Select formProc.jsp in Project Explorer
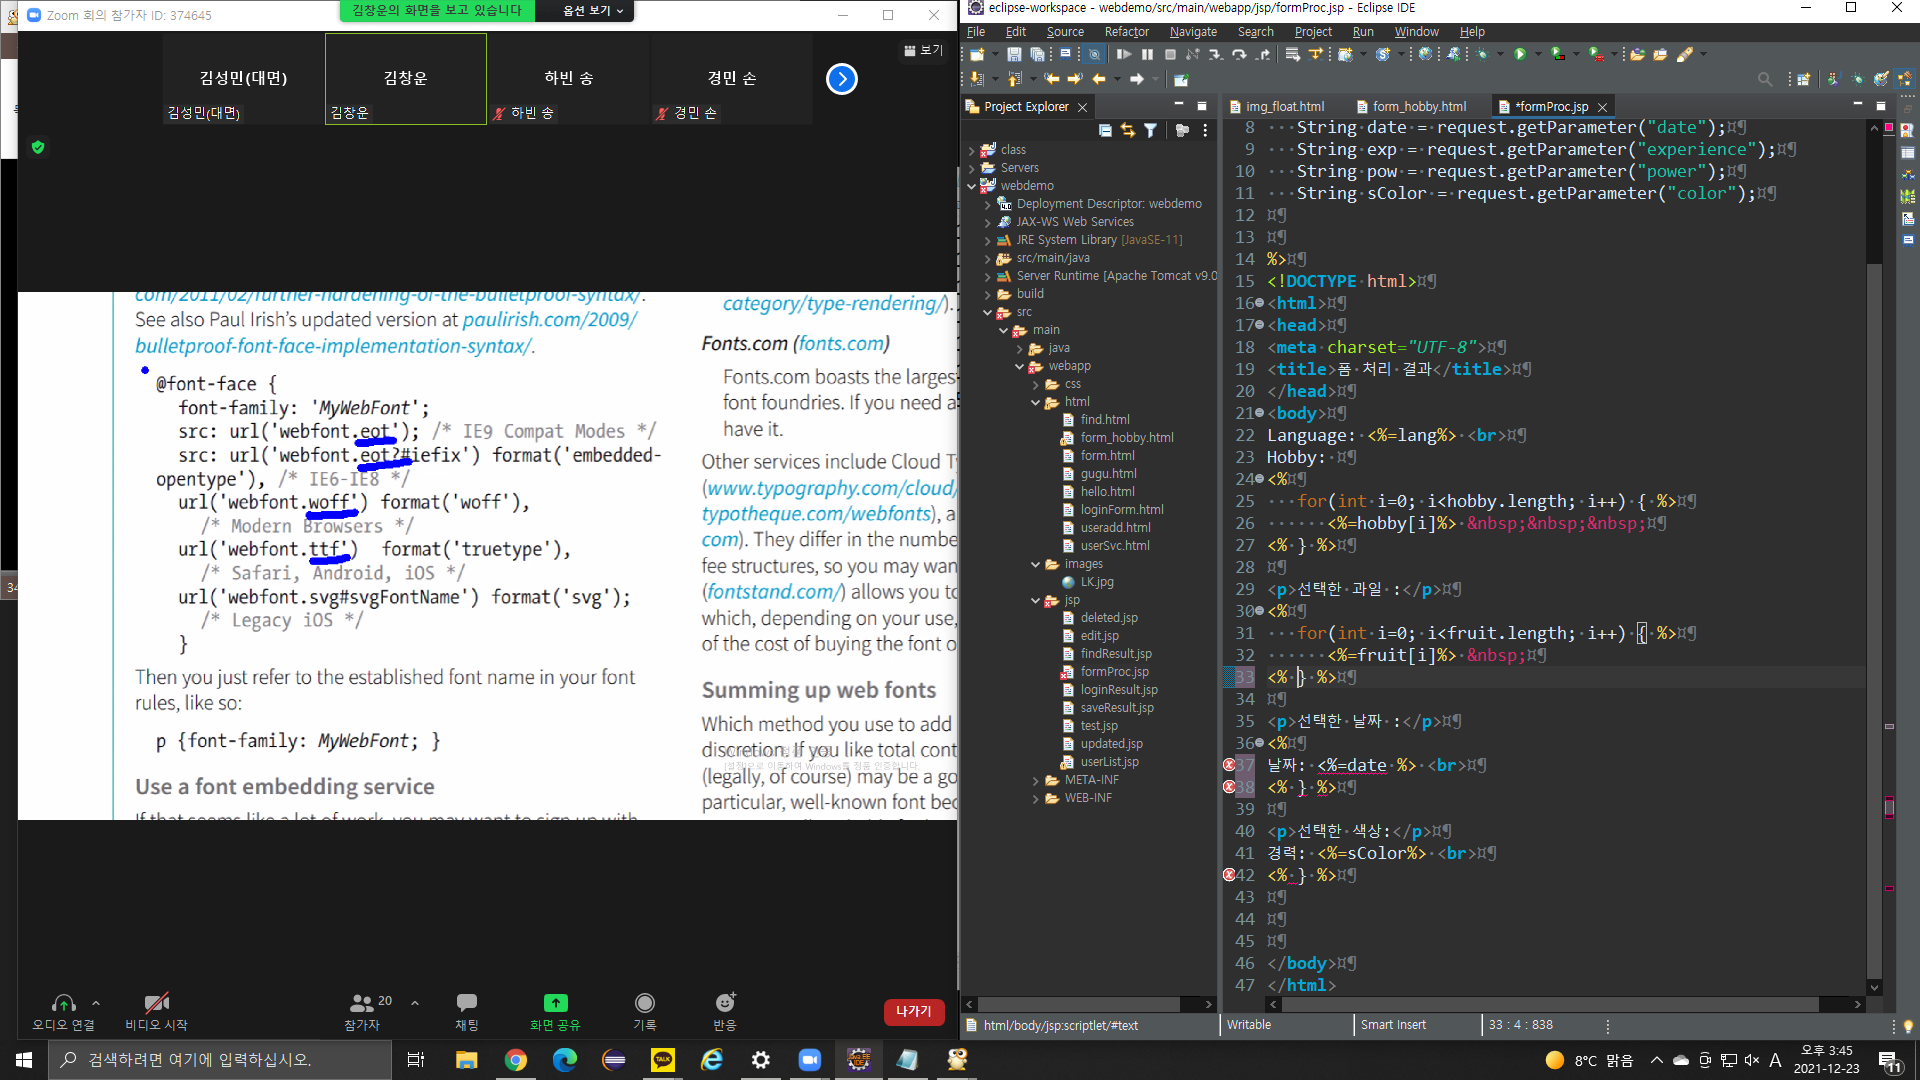Screen dimensions: 1920x1080 [1114, 672]
